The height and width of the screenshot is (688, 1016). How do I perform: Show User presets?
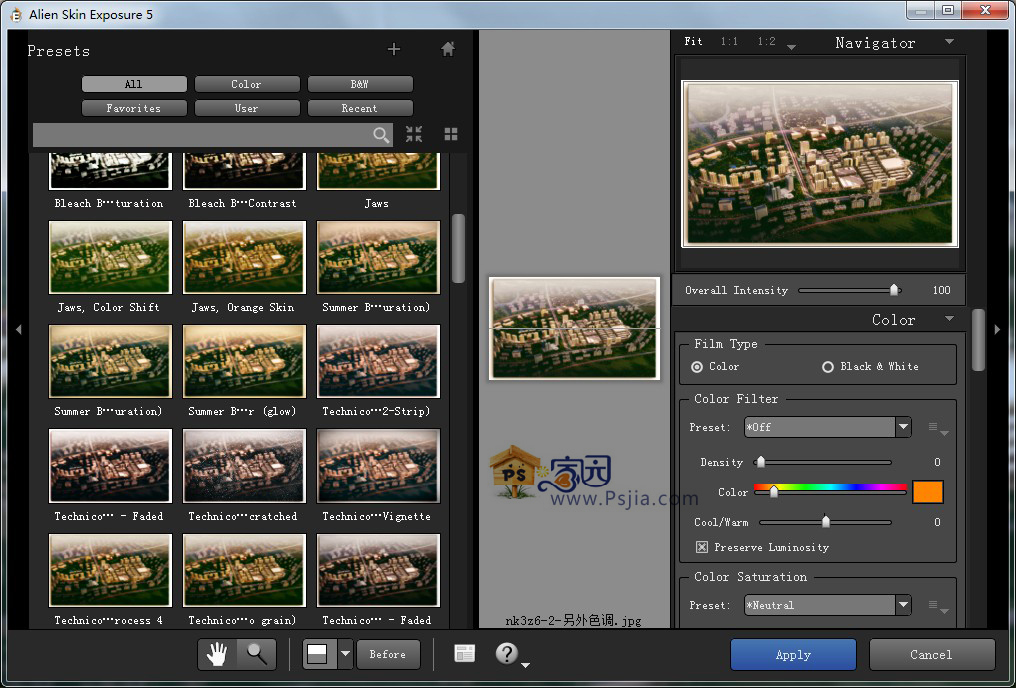tap(247, 108)
